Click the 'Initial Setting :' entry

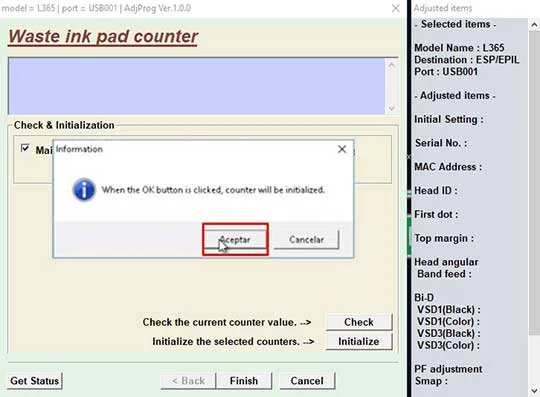coord(449,119)
